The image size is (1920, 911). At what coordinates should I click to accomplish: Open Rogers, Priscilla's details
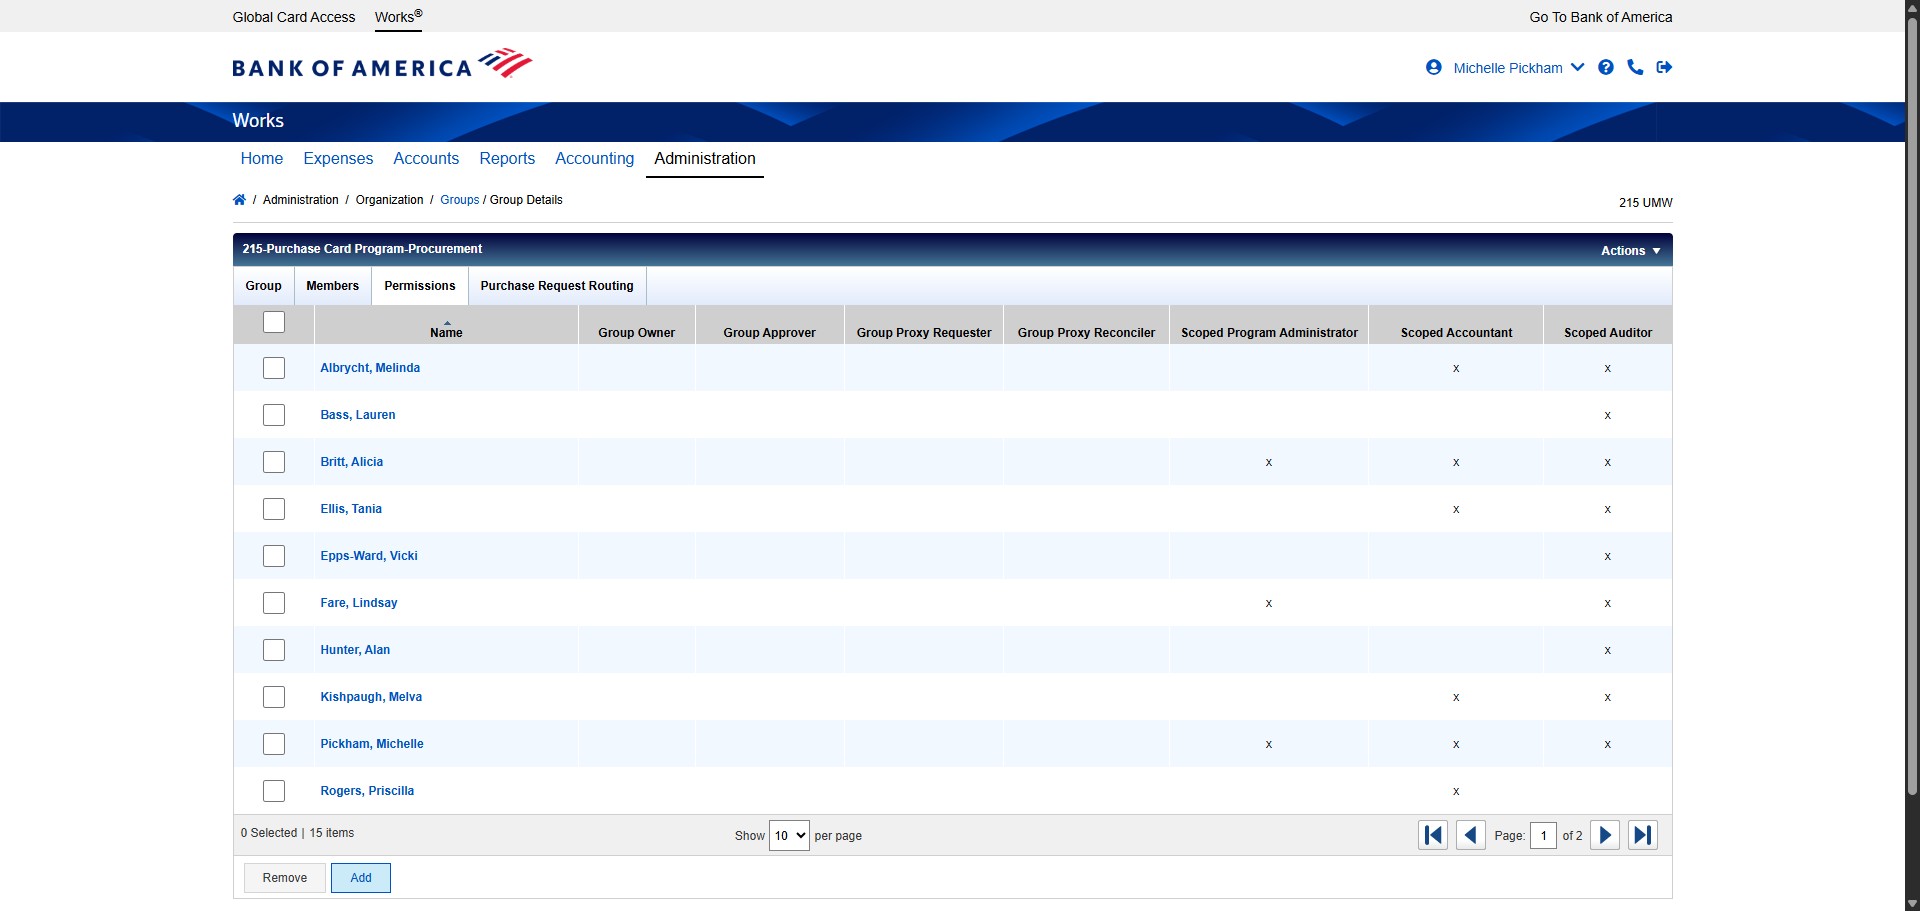tap(367, 791)
